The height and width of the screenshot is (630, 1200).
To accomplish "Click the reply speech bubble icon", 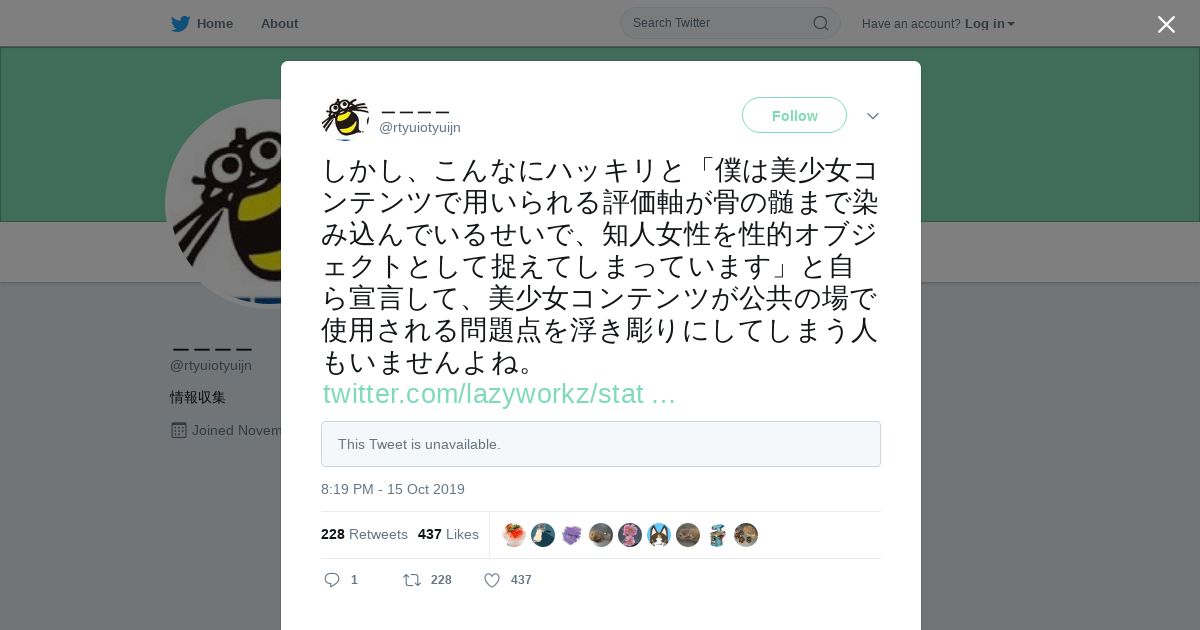I will pos(332,580).
